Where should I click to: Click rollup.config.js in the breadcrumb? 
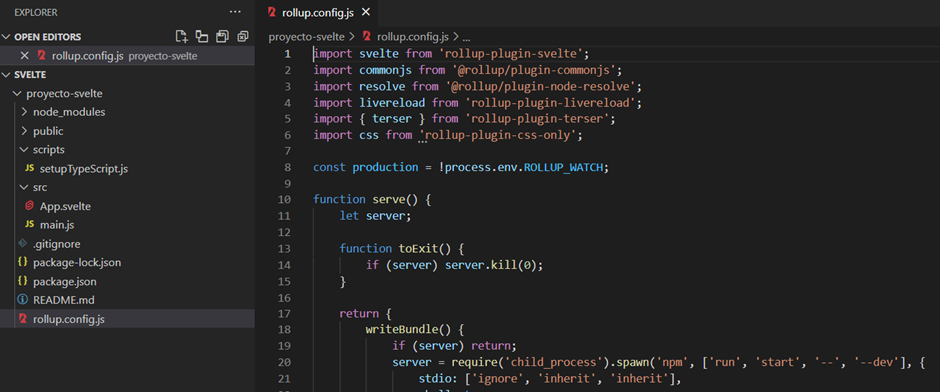[413, 37]
